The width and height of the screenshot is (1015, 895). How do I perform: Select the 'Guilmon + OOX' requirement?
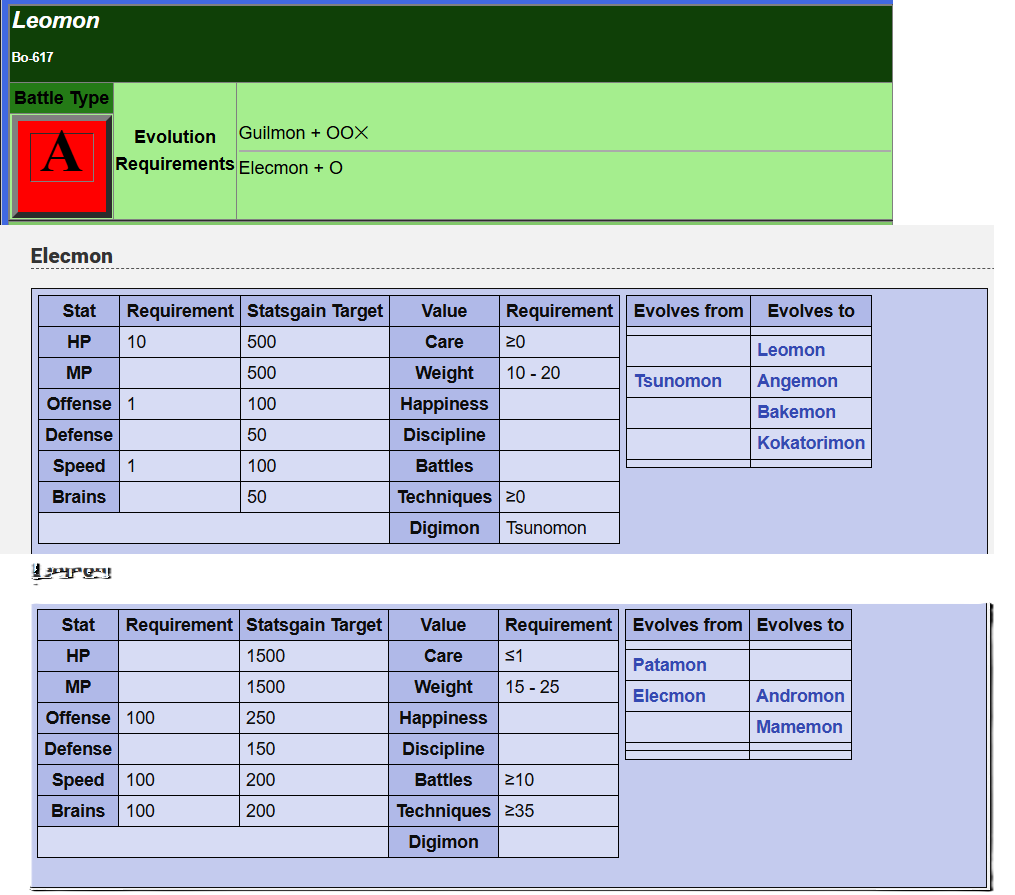click(x=303, y=133)
